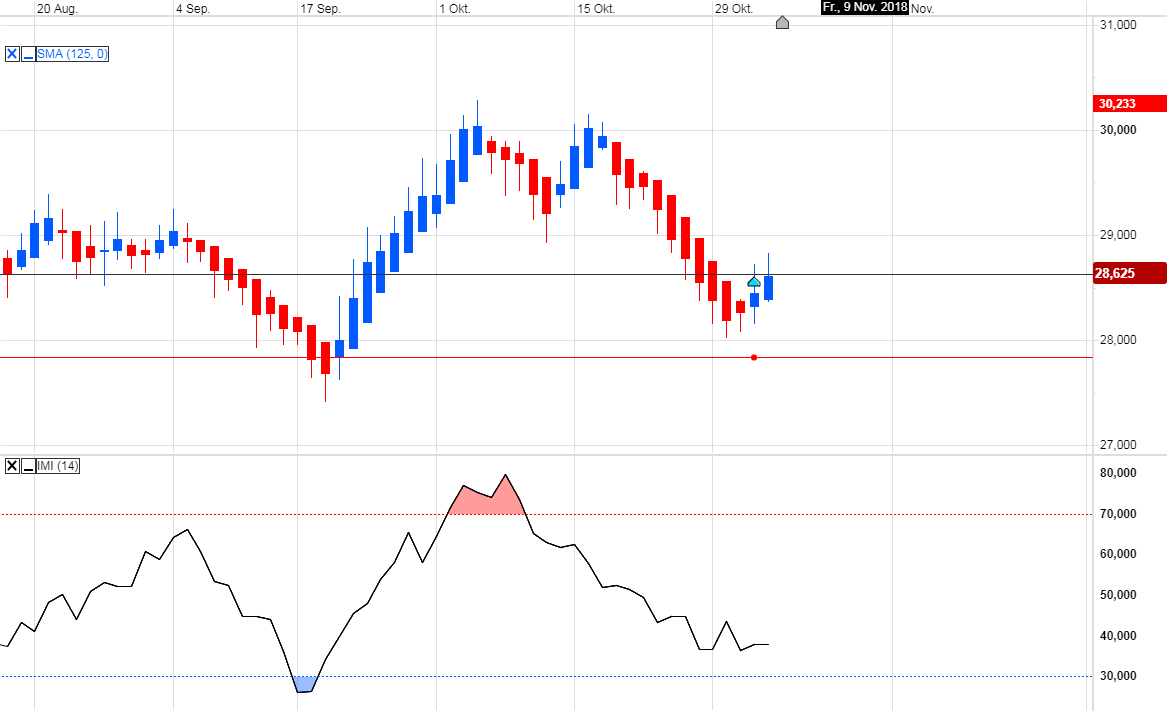
Task: Click the red 30,233 price flag
Action: tap(1129, 102)
